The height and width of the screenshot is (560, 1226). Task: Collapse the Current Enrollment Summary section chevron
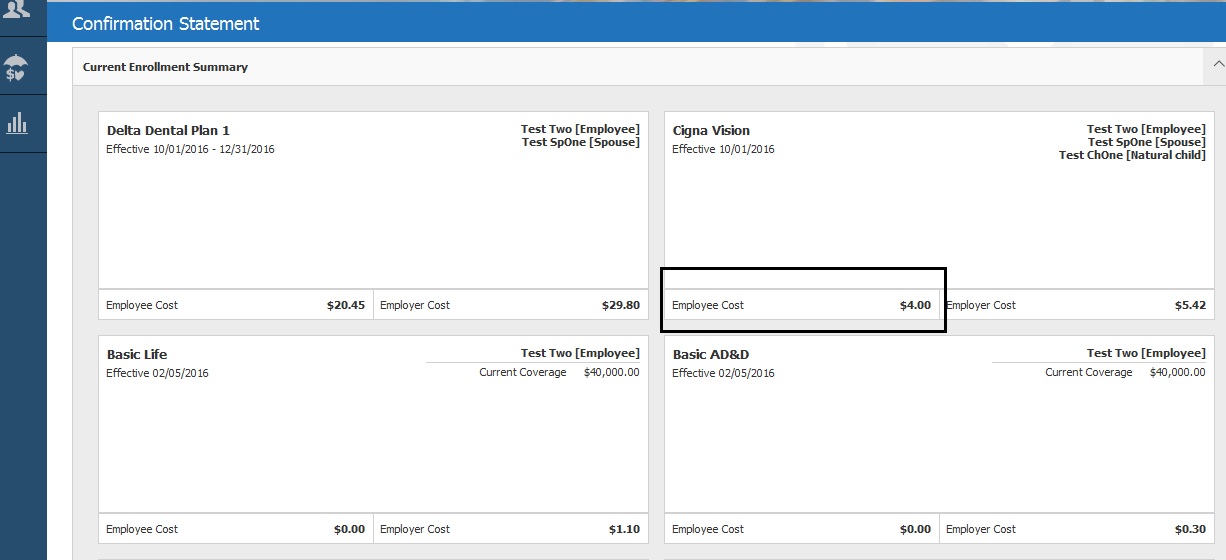click(1217, 64)
